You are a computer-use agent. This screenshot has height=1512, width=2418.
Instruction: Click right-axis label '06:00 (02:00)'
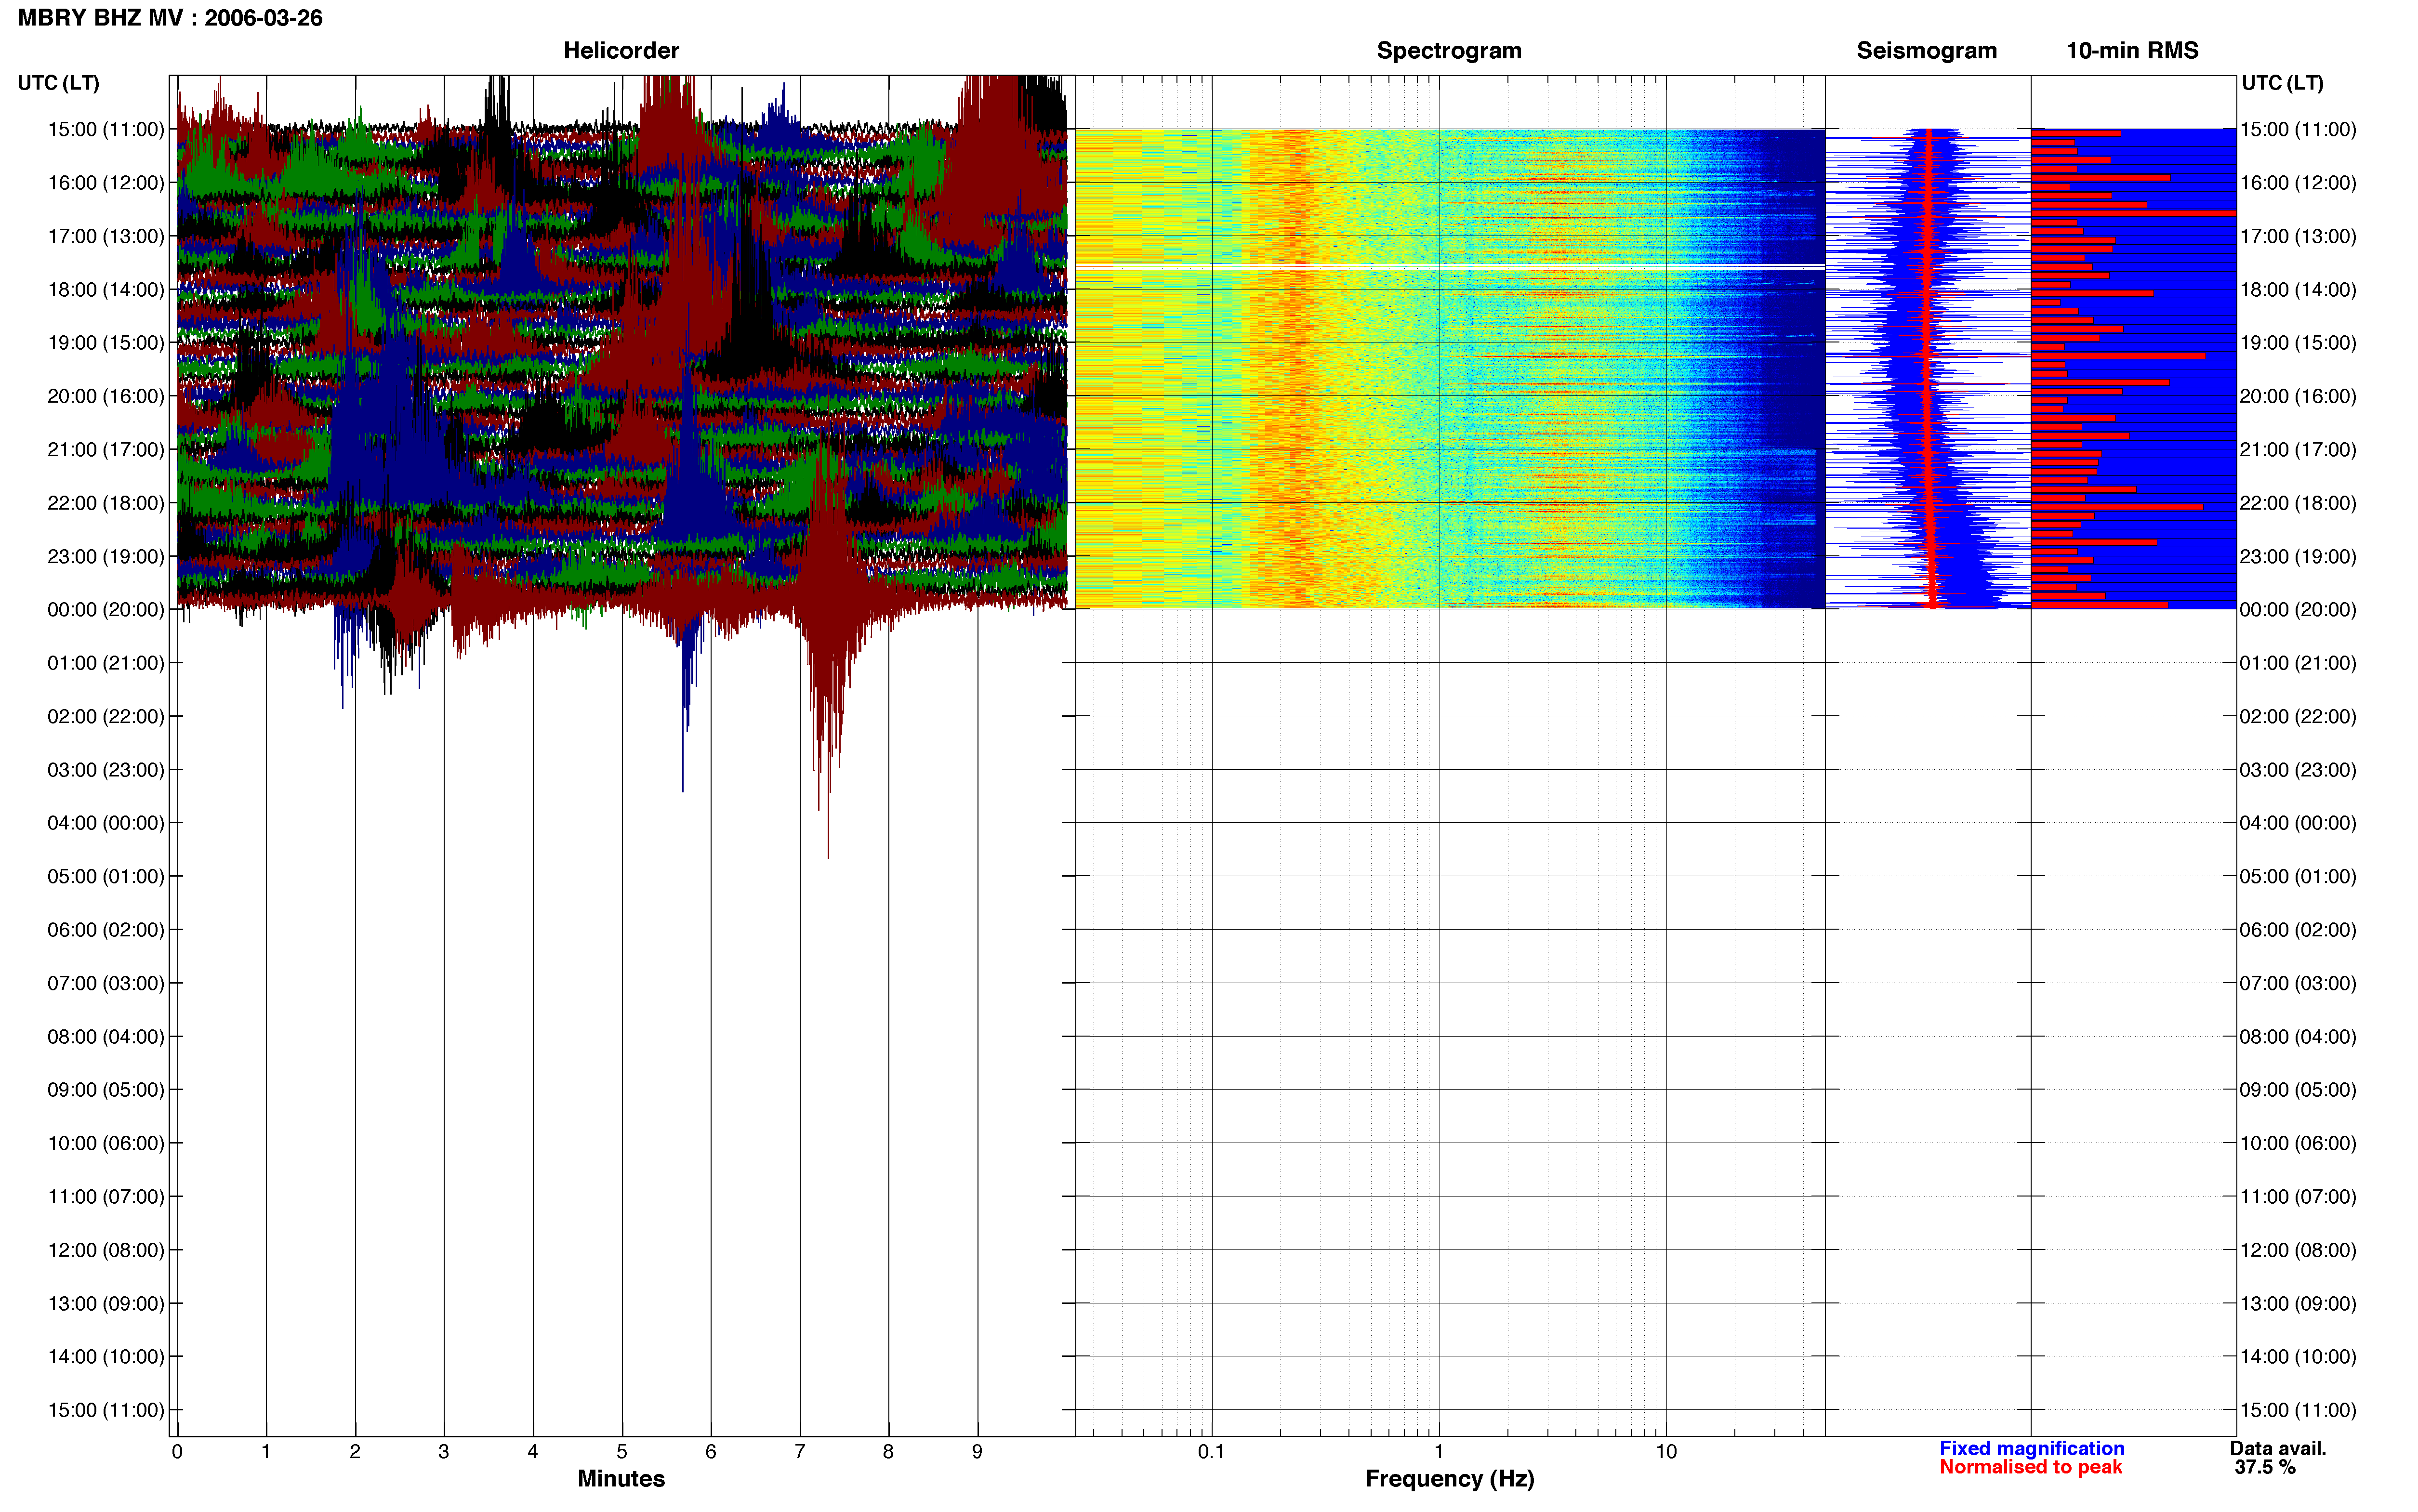[x=2298, y=930]
